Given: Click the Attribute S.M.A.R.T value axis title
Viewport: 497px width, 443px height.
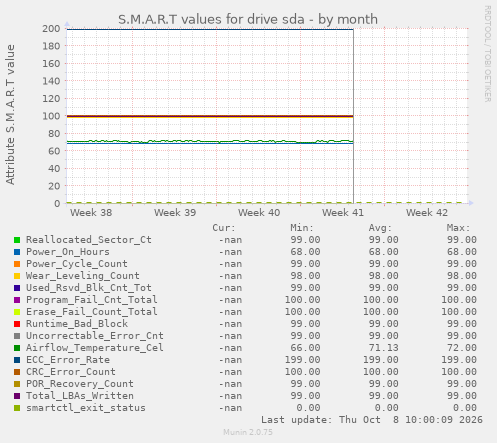Looking at the screenshot, I should [10, 115].
